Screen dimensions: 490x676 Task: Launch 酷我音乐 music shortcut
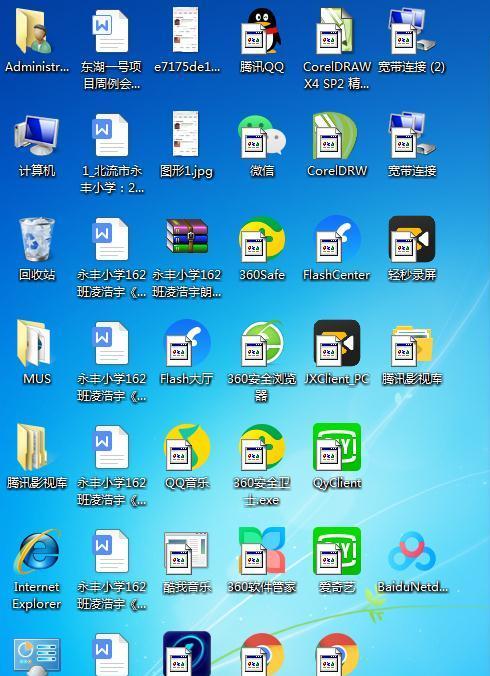coord(186,553)
